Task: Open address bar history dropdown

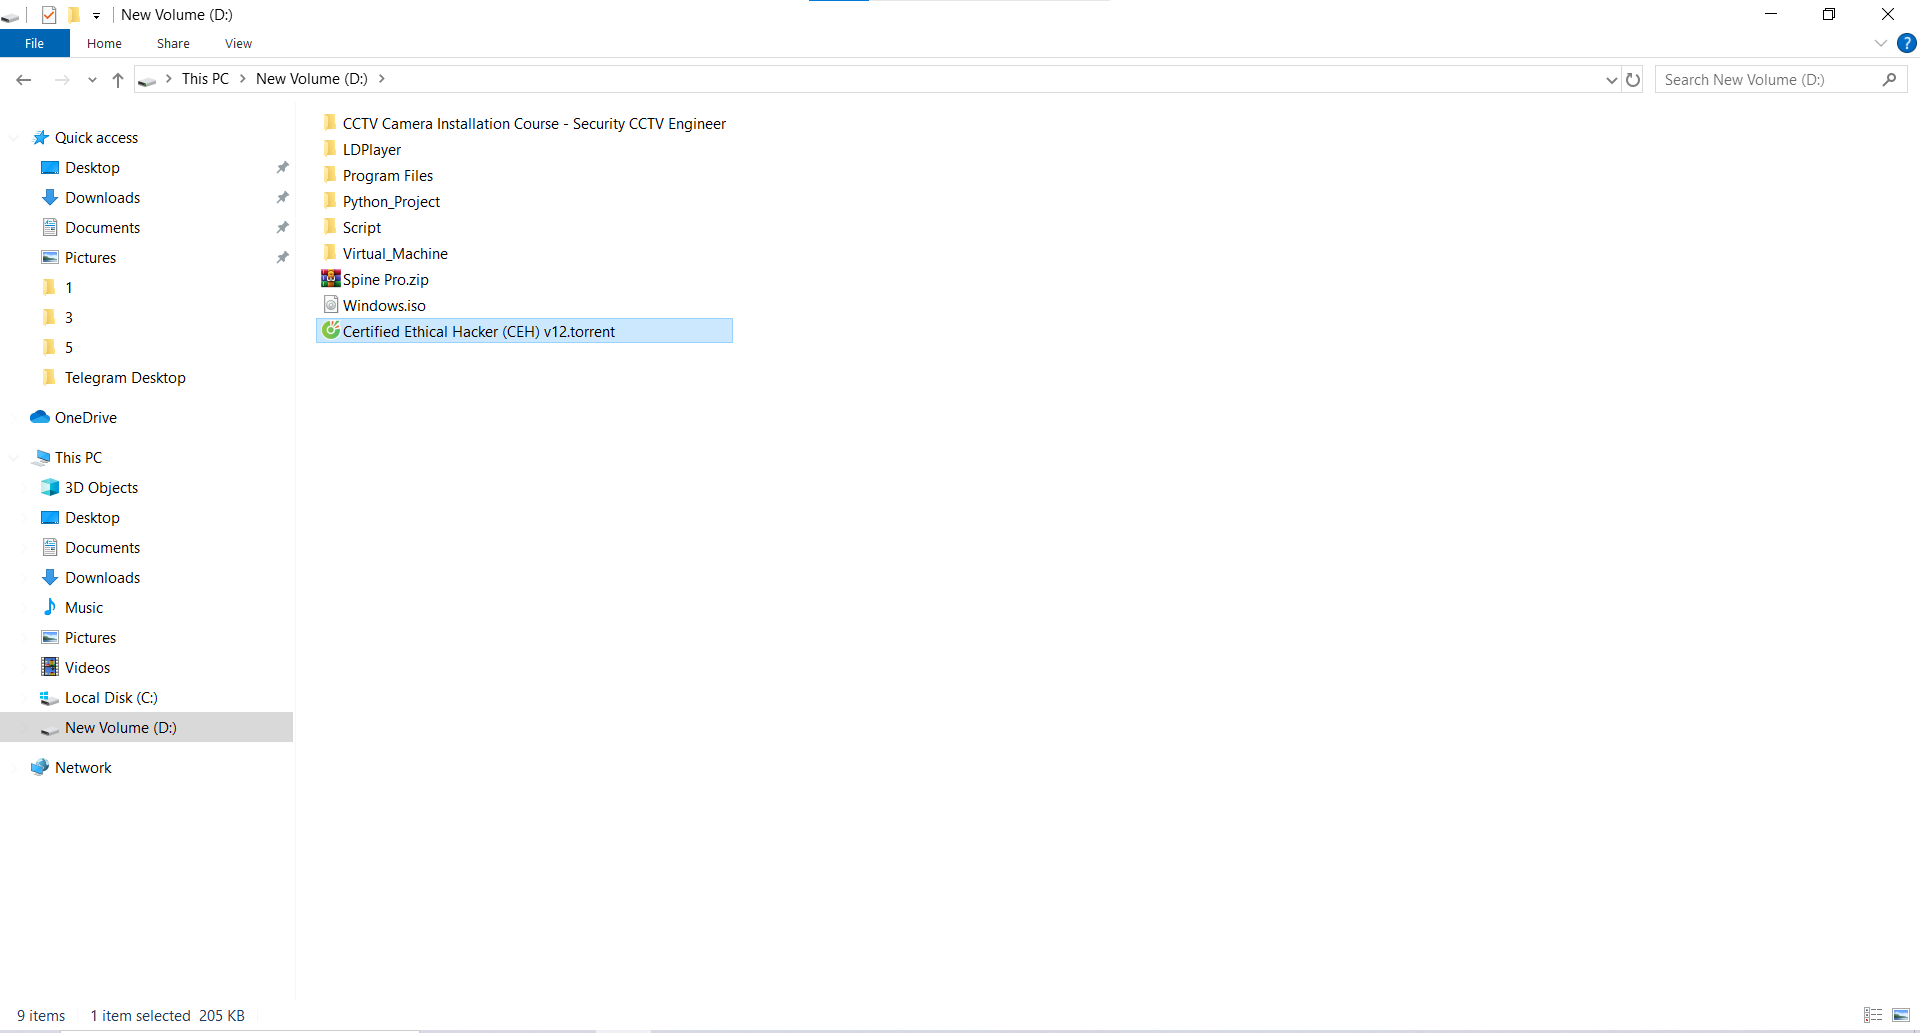Action: click(1611, 80)
